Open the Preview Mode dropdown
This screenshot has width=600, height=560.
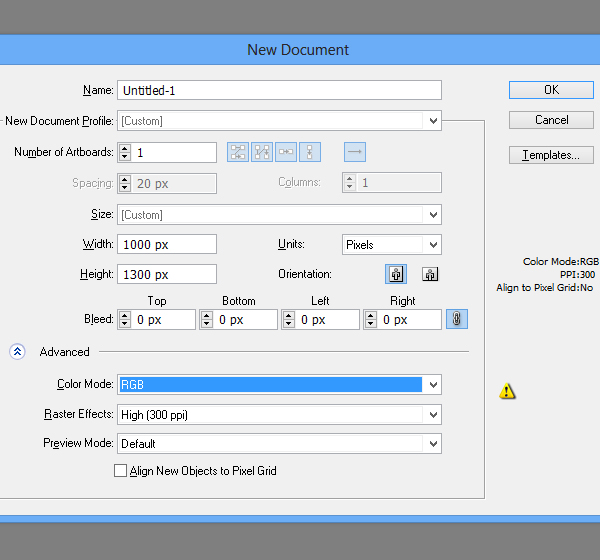(x=280, y=443)
